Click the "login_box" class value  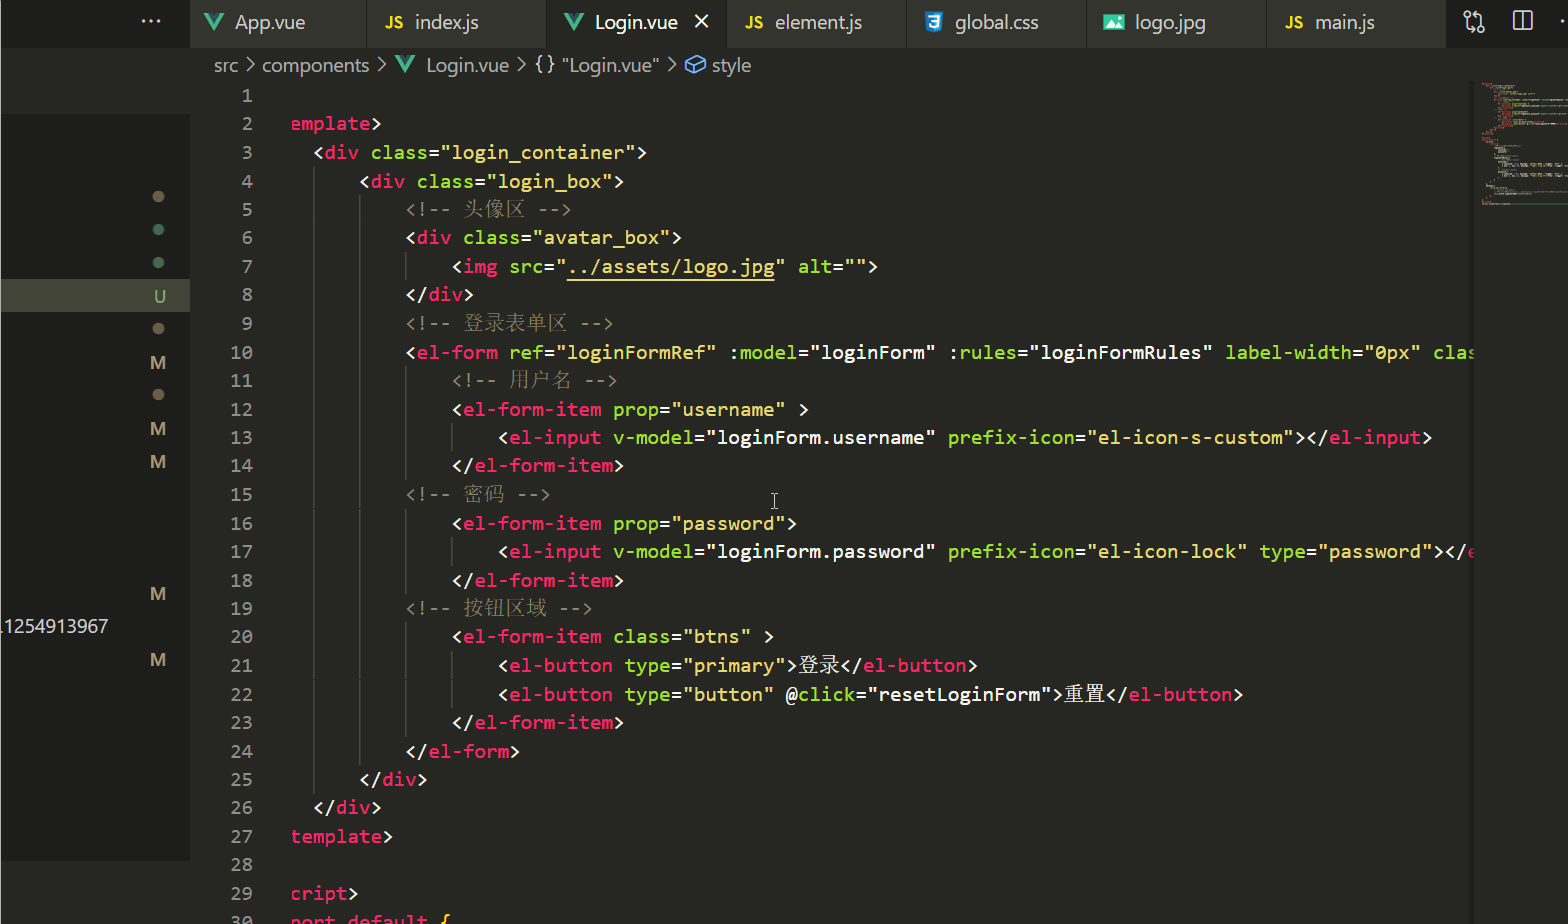tap(550, 182)
